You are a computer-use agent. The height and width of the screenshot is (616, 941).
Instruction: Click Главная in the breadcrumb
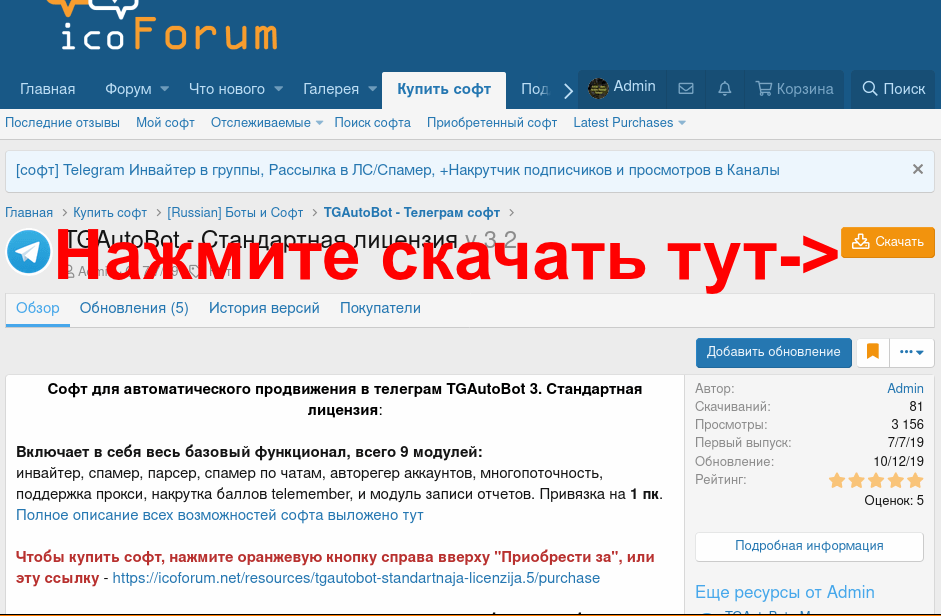[29, 213]
